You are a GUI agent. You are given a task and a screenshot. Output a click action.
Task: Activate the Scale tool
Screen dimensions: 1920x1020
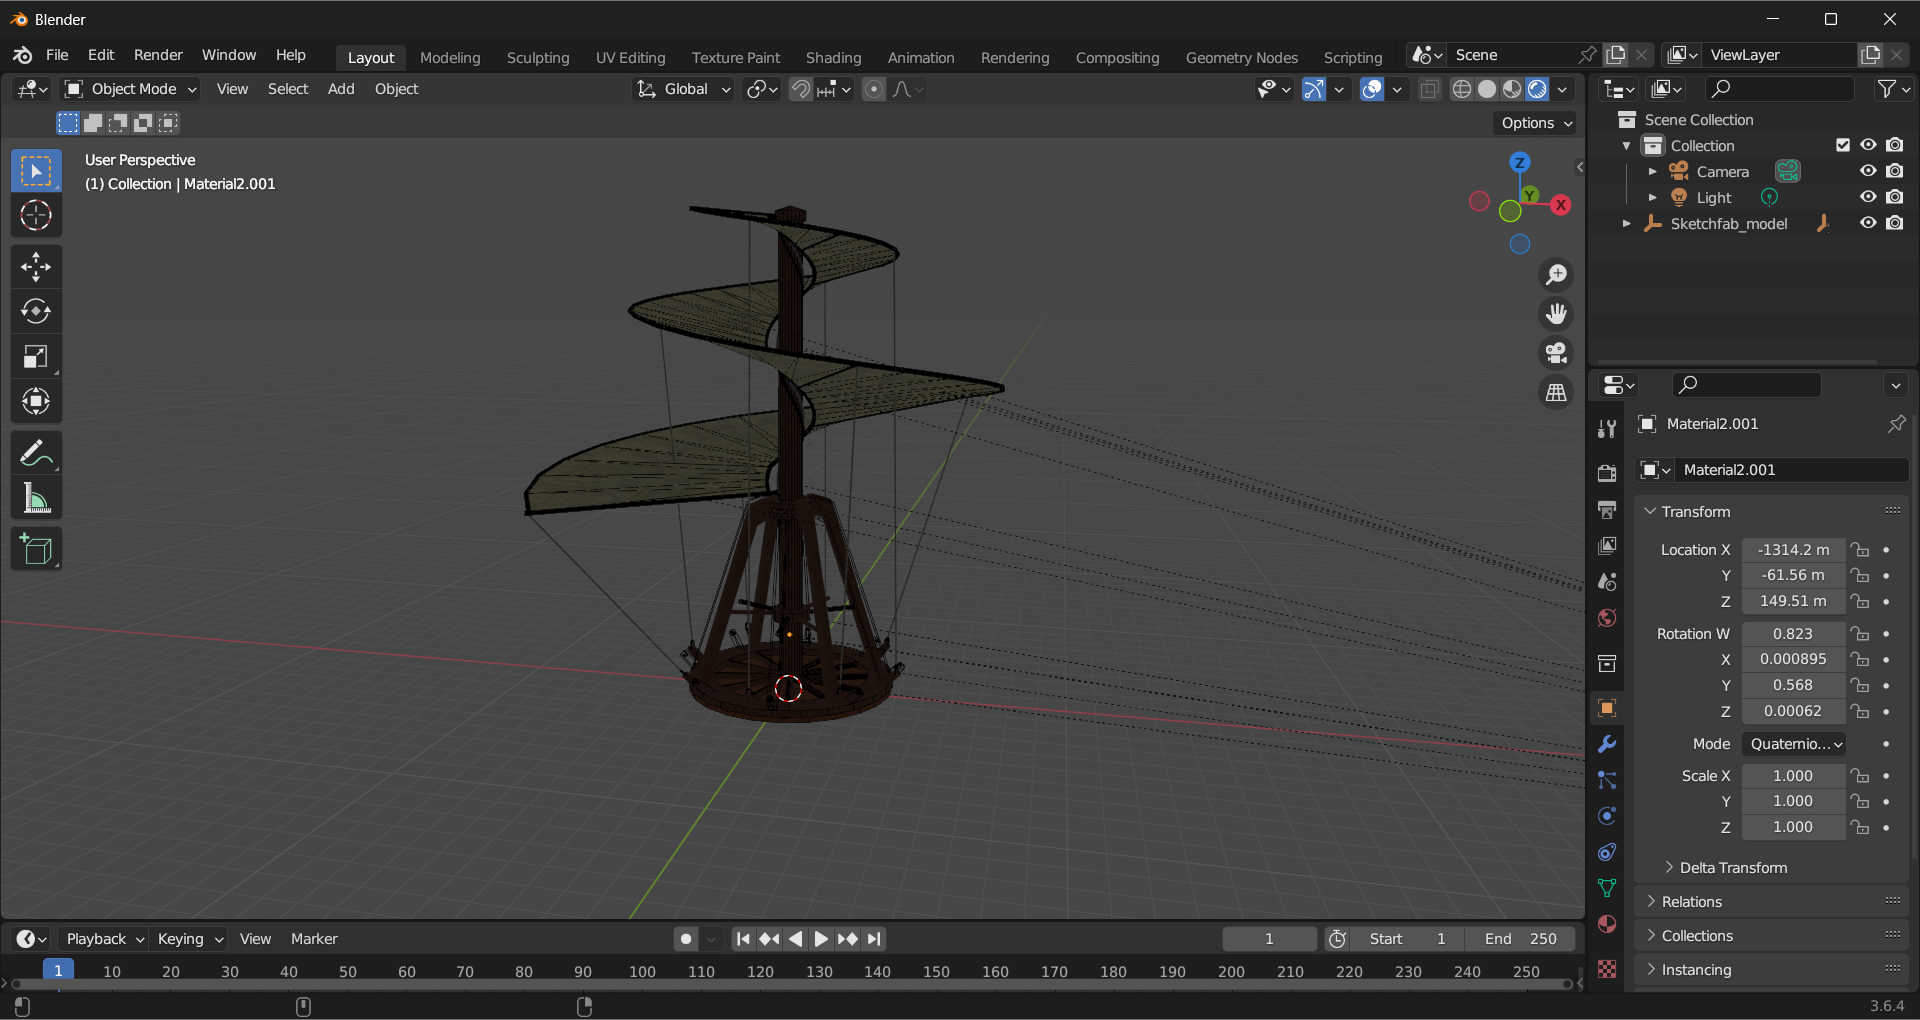coord(36,356)
